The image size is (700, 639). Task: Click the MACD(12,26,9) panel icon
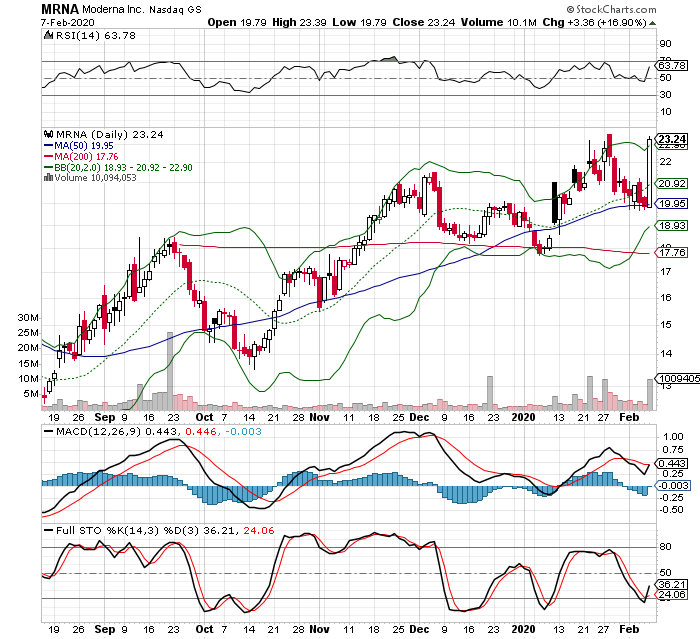coord(46,431)
